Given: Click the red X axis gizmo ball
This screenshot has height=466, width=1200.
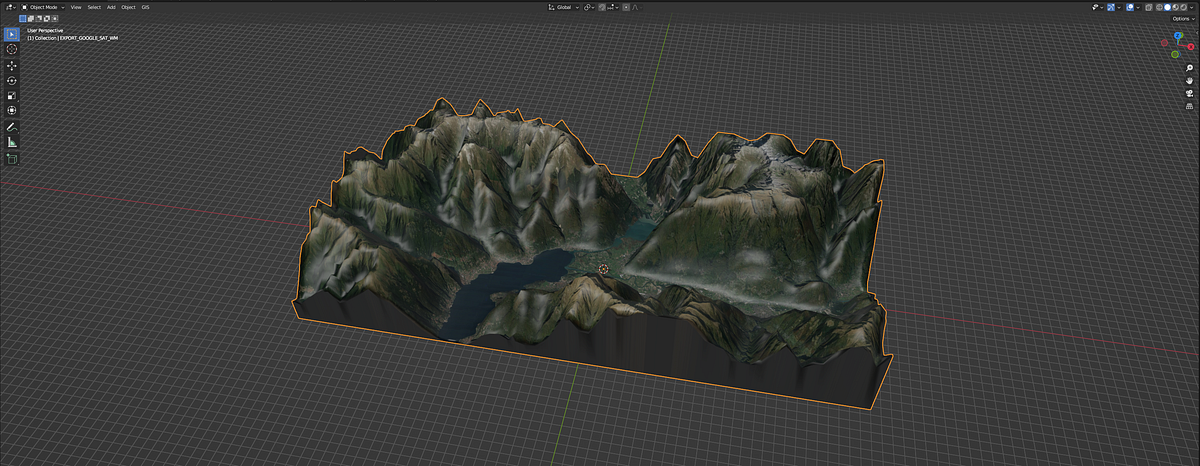Looking at the screenshot, I should [1190, 46].
